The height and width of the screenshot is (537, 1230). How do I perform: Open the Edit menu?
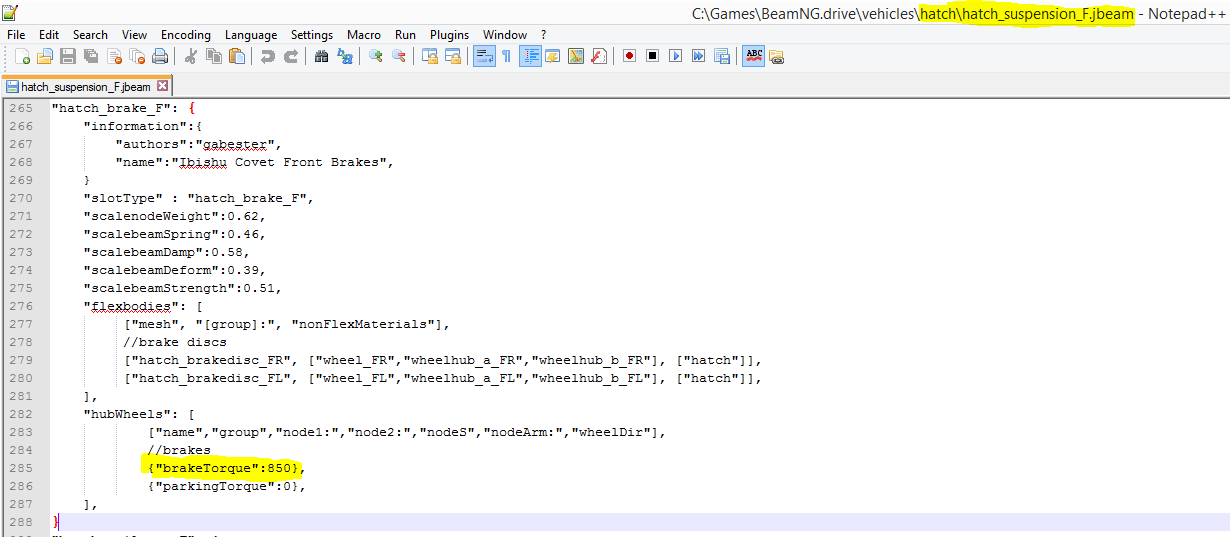[48, 34]
